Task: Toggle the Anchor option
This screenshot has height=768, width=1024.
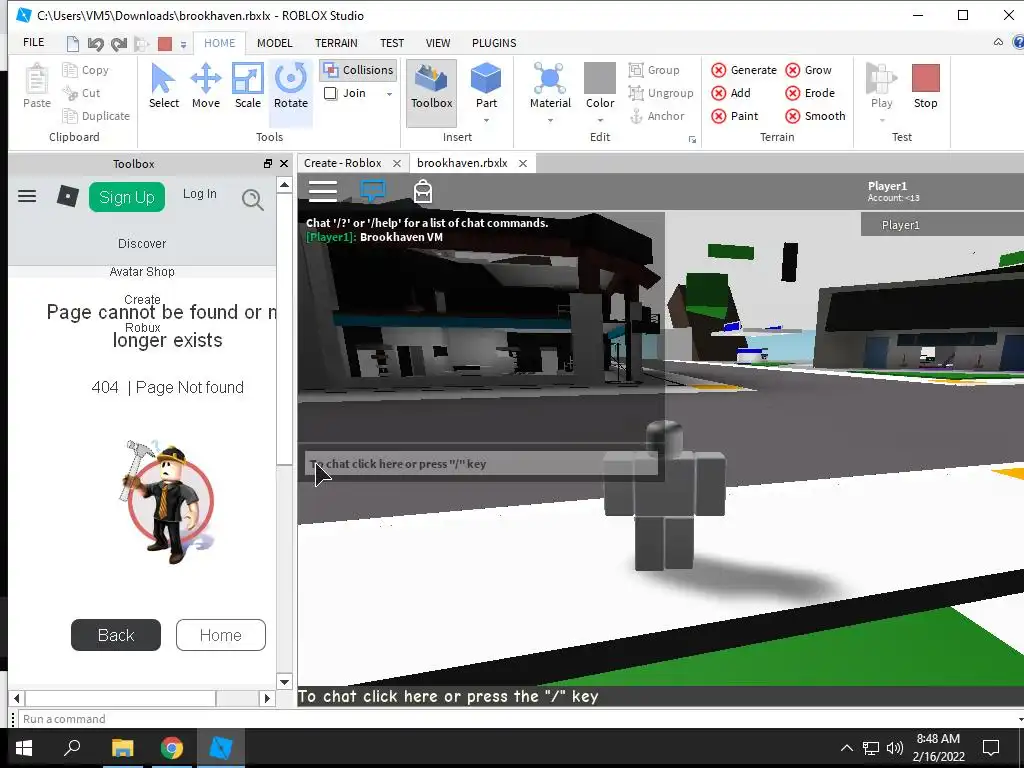Action: click(x=658, y=116)
